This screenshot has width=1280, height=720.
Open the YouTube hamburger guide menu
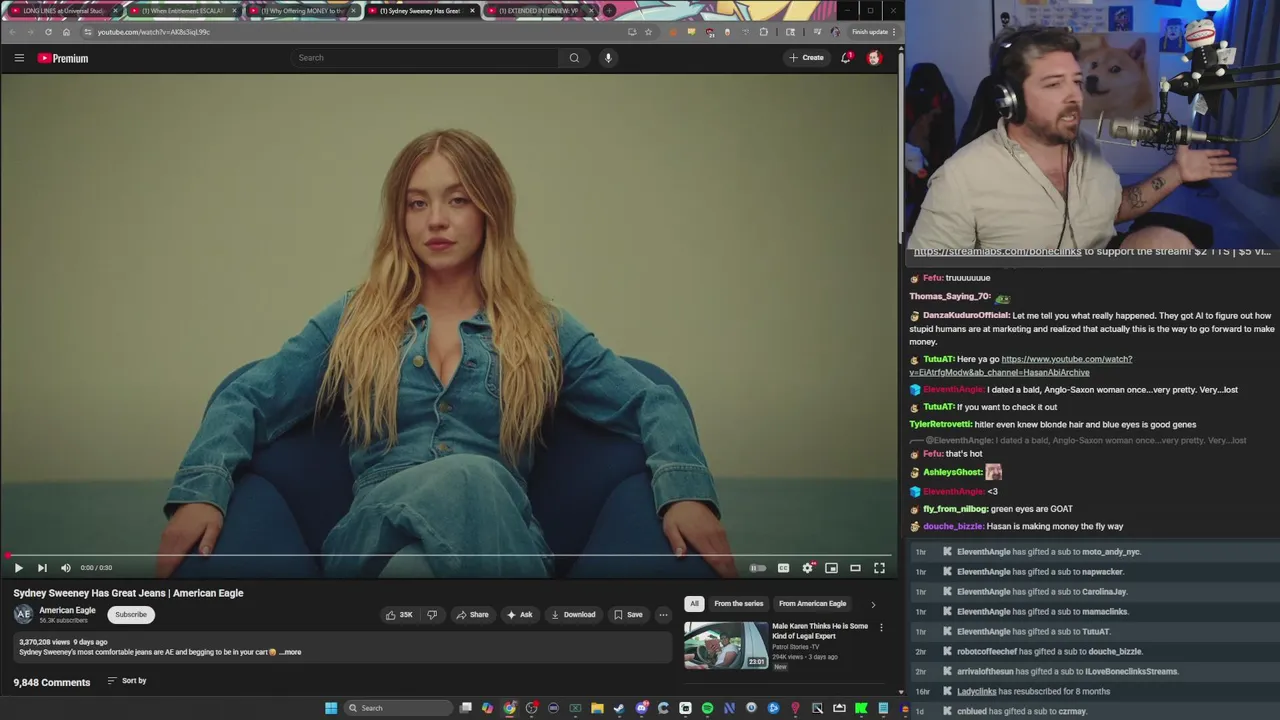(x=19, y=58)
